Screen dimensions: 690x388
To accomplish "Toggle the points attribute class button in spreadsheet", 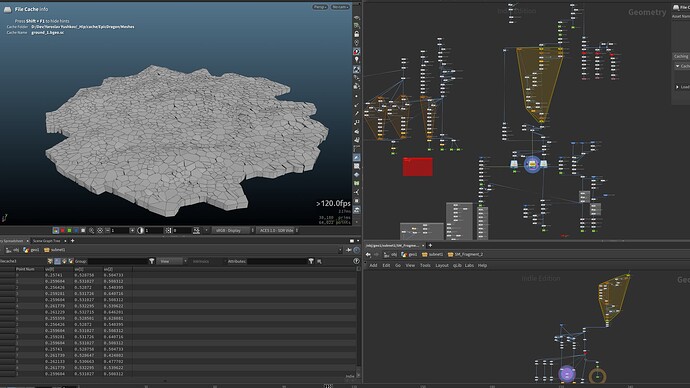I will point(57,261).
